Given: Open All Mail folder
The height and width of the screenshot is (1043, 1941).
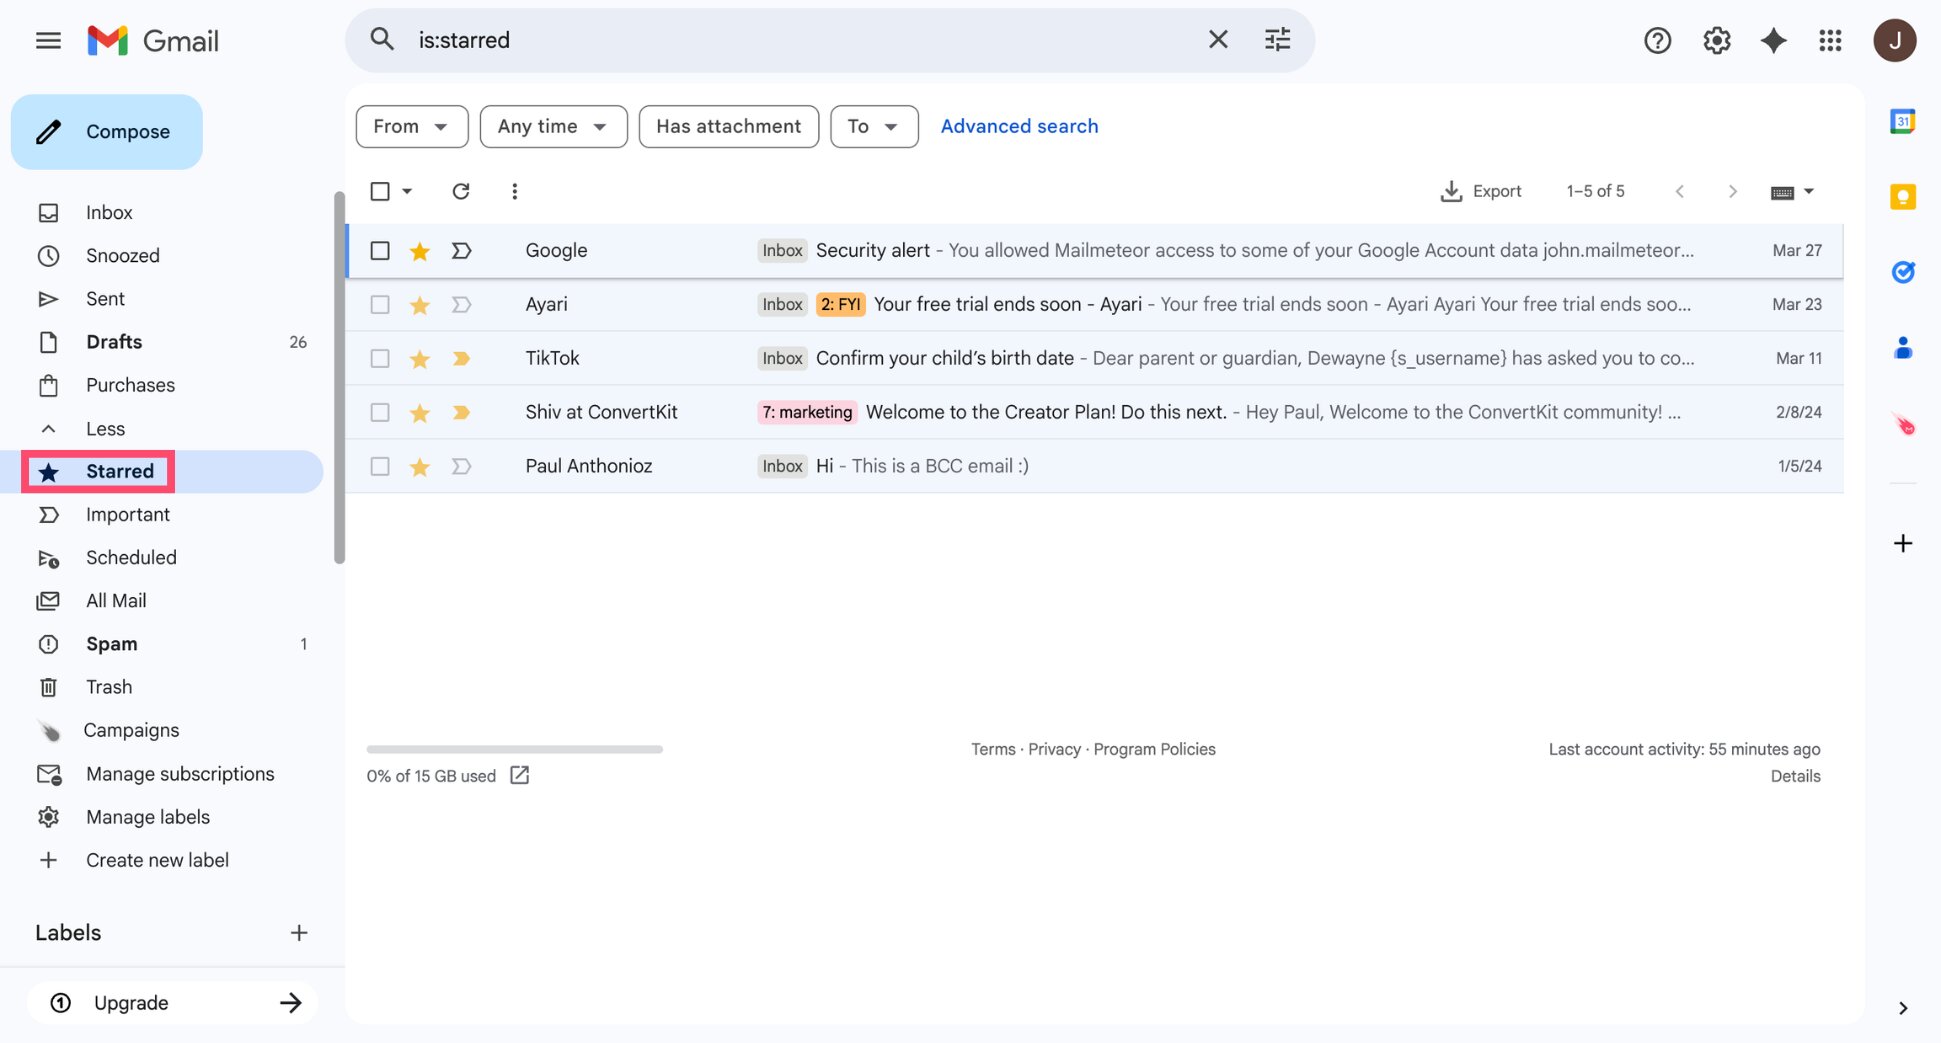Looking at the screenshot, I should coord(116,601).
